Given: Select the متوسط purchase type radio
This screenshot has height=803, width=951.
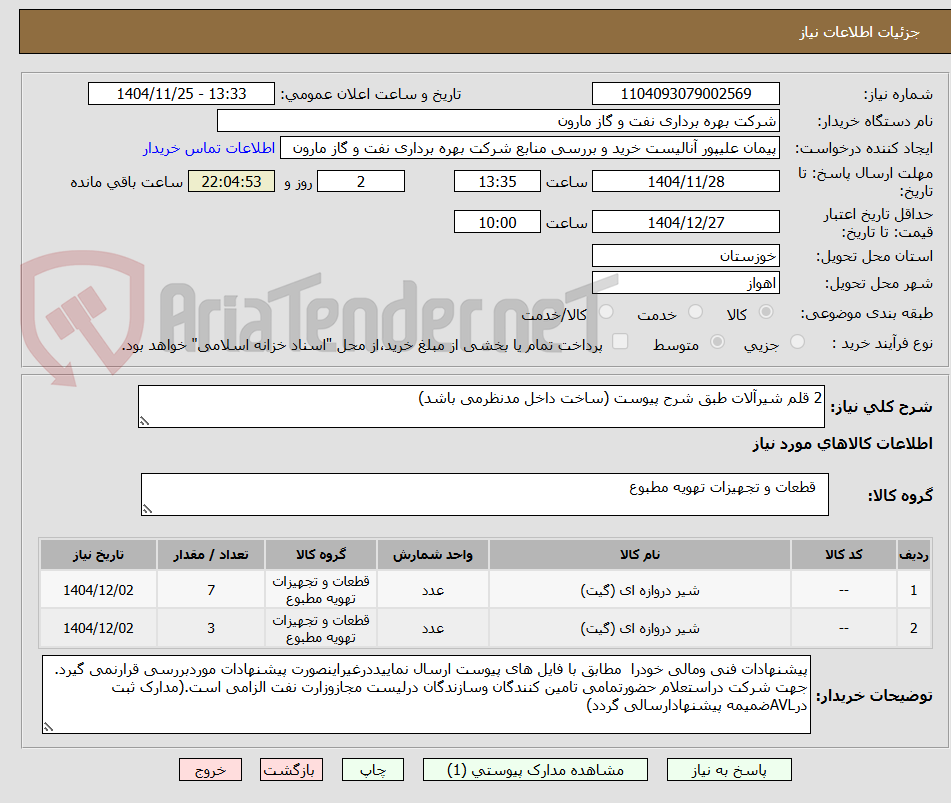Looking at the screenshot, I should coord(717,342).
